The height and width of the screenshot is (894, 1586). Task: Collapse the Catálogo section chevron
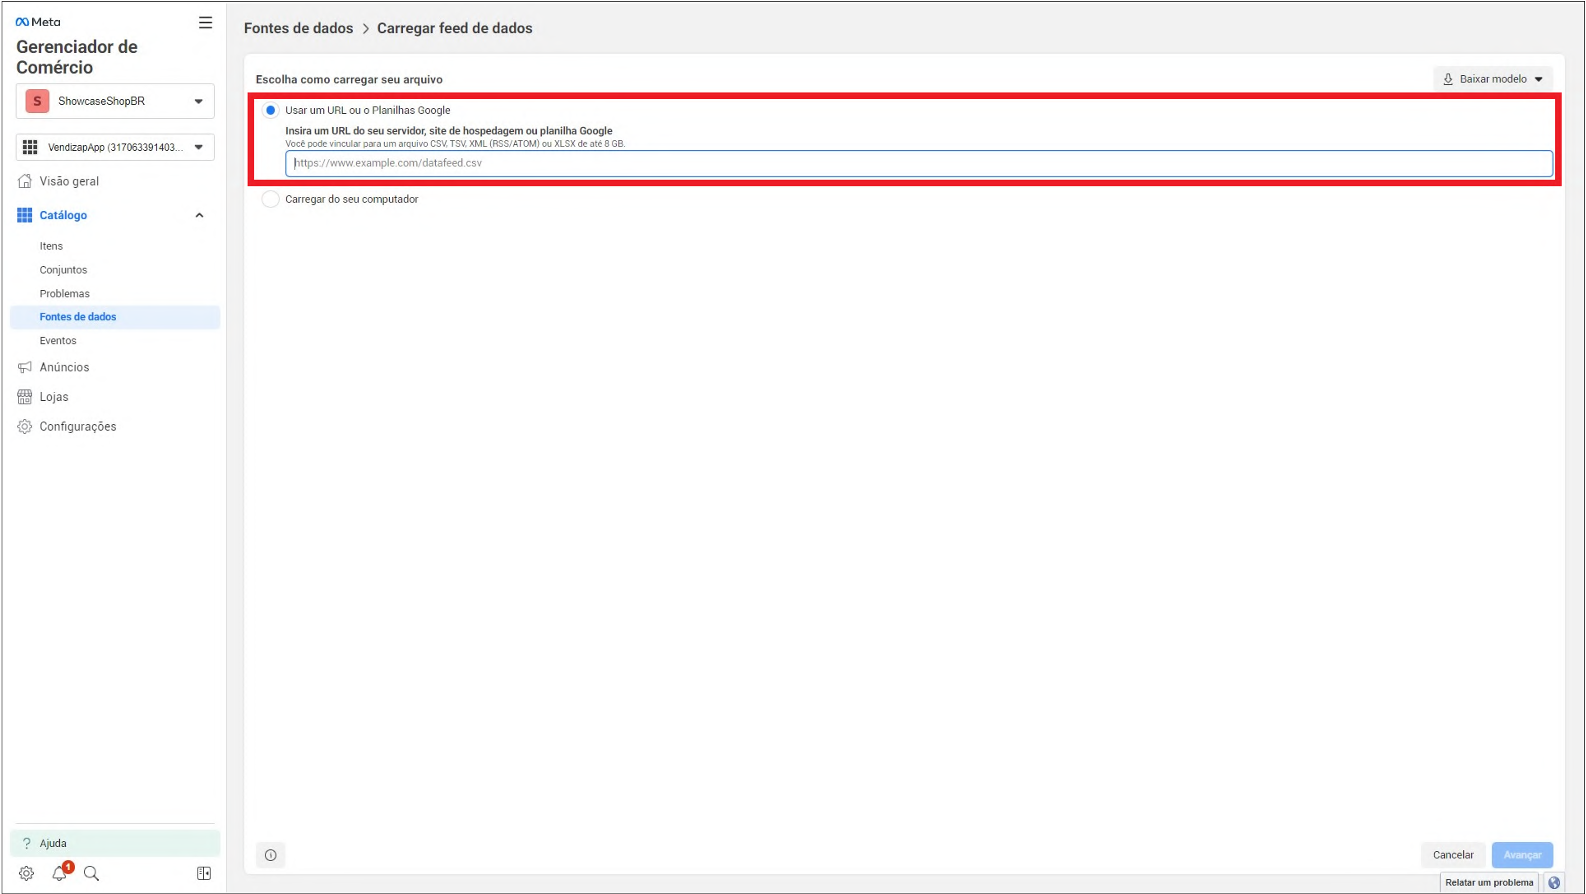point(199,216)
